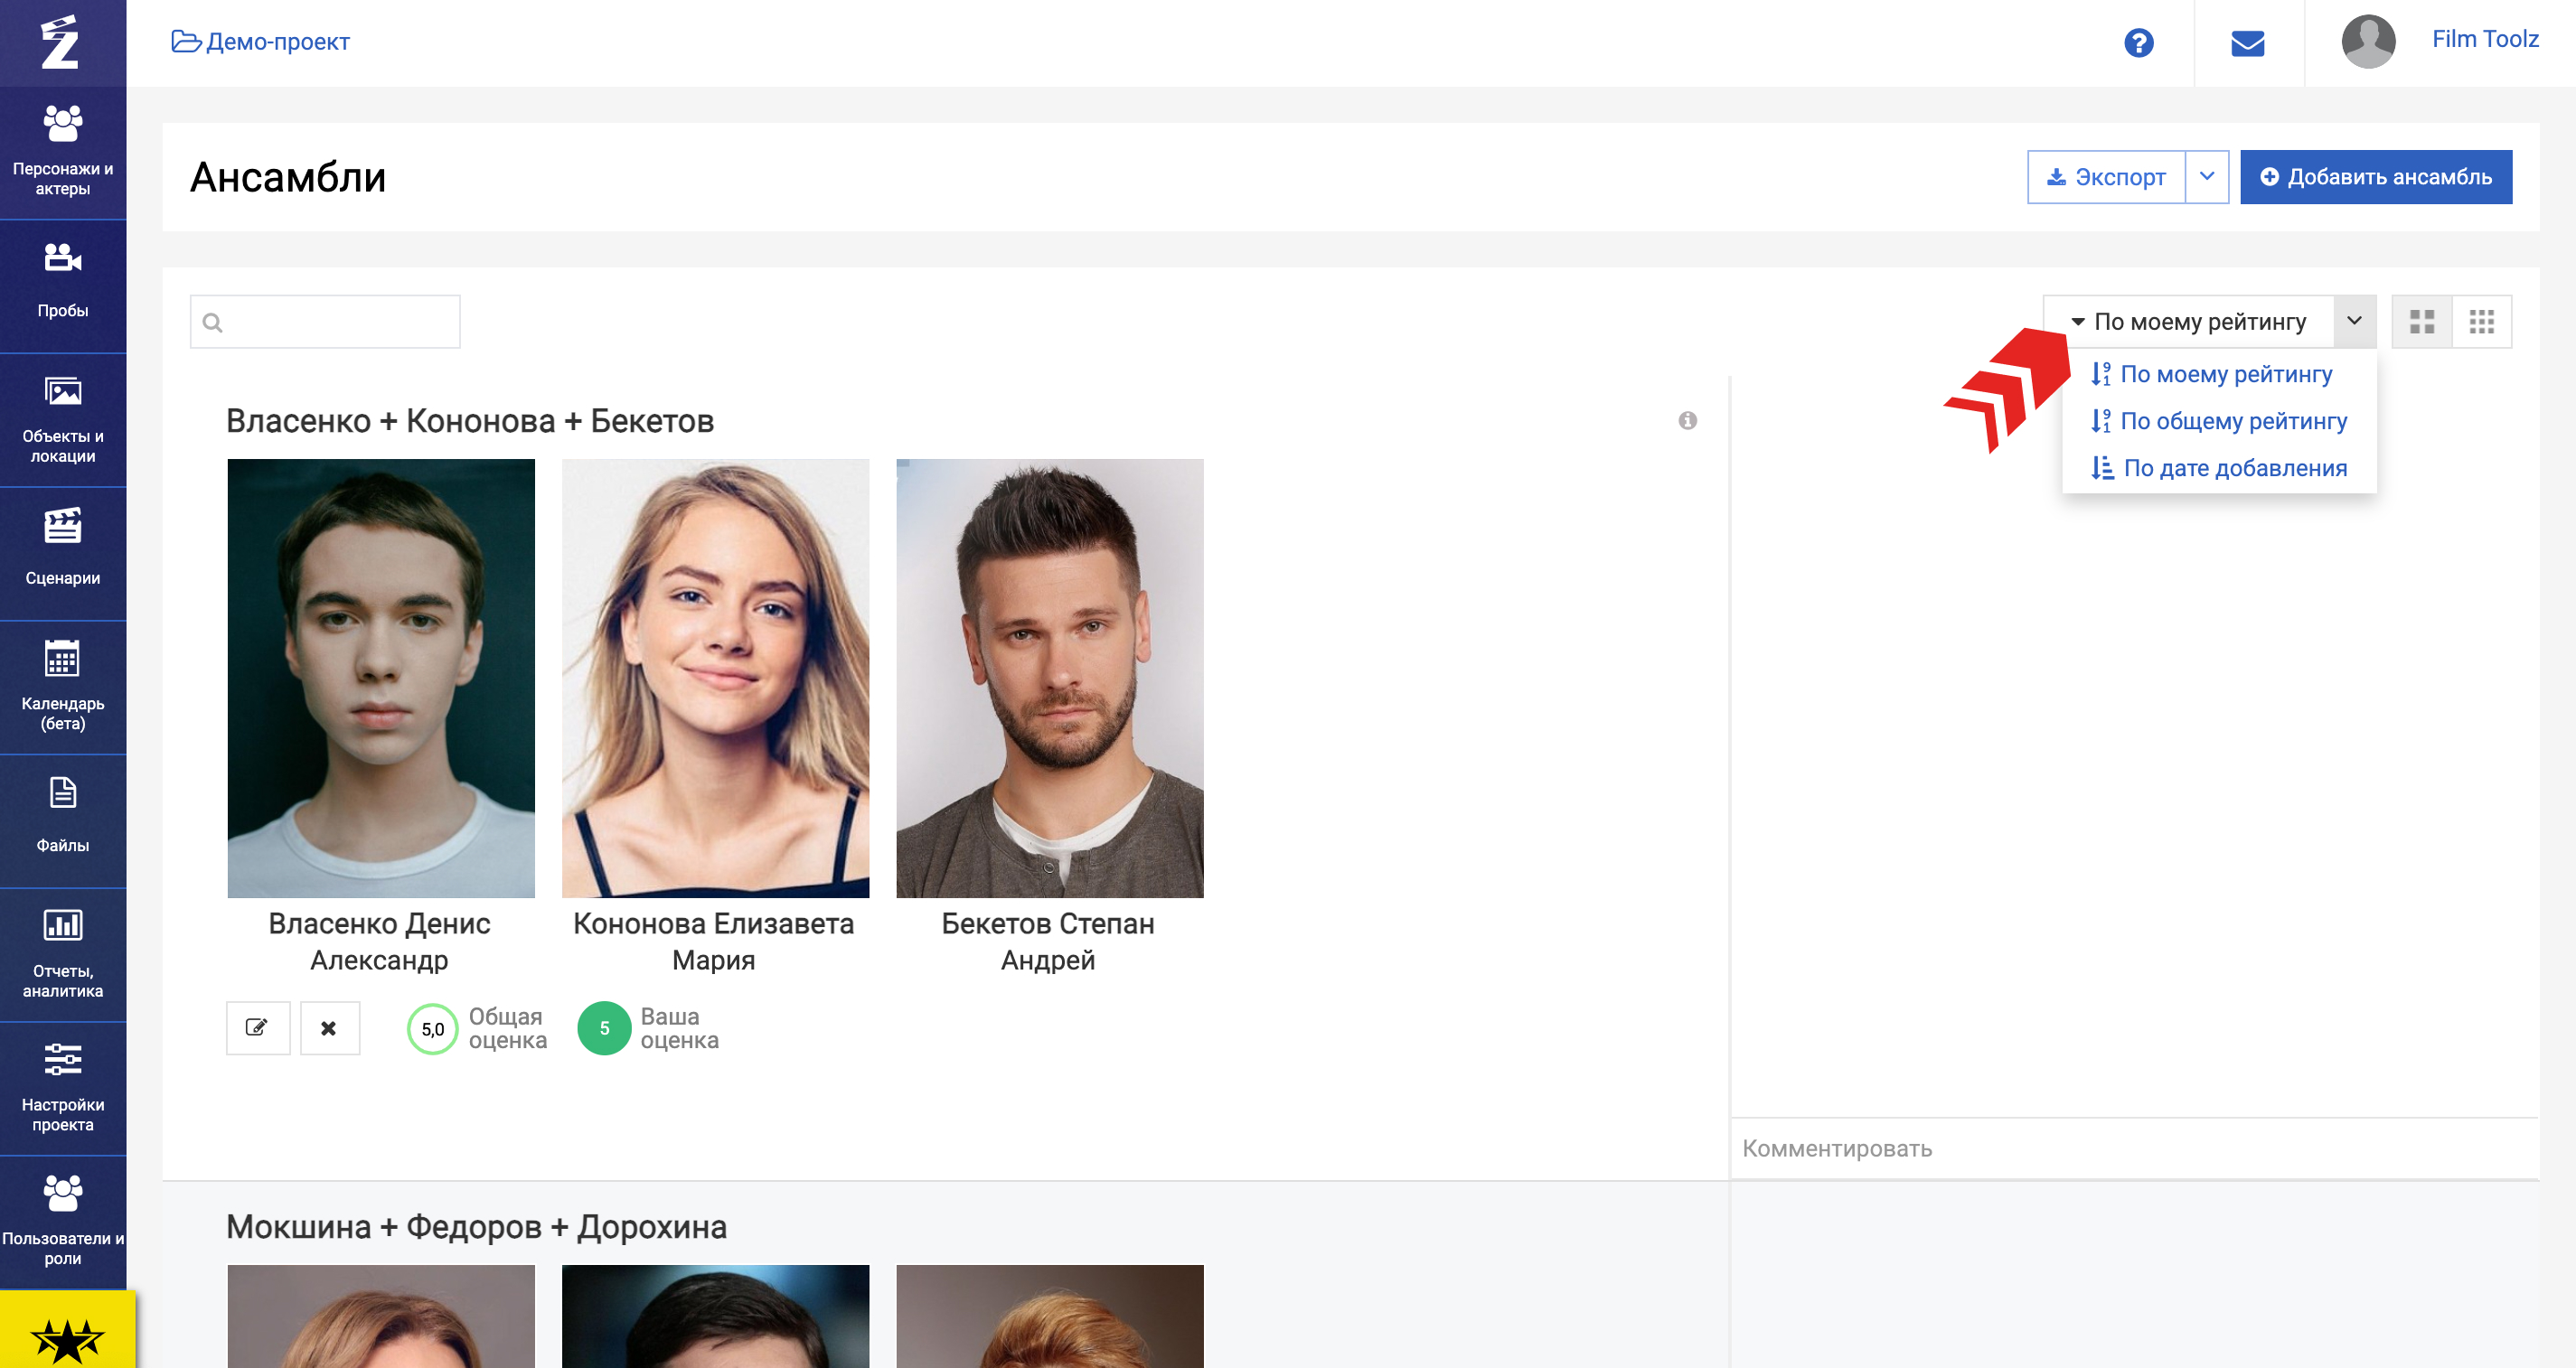Open Пользователи и роли section
The width and height of the screenshot is (2576, 1368).
63,1222
